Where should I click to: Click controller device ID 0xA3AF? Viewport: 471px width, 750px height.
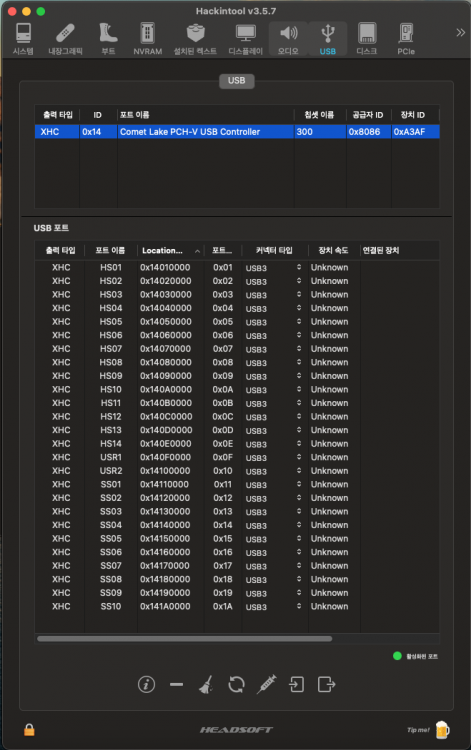409,132
